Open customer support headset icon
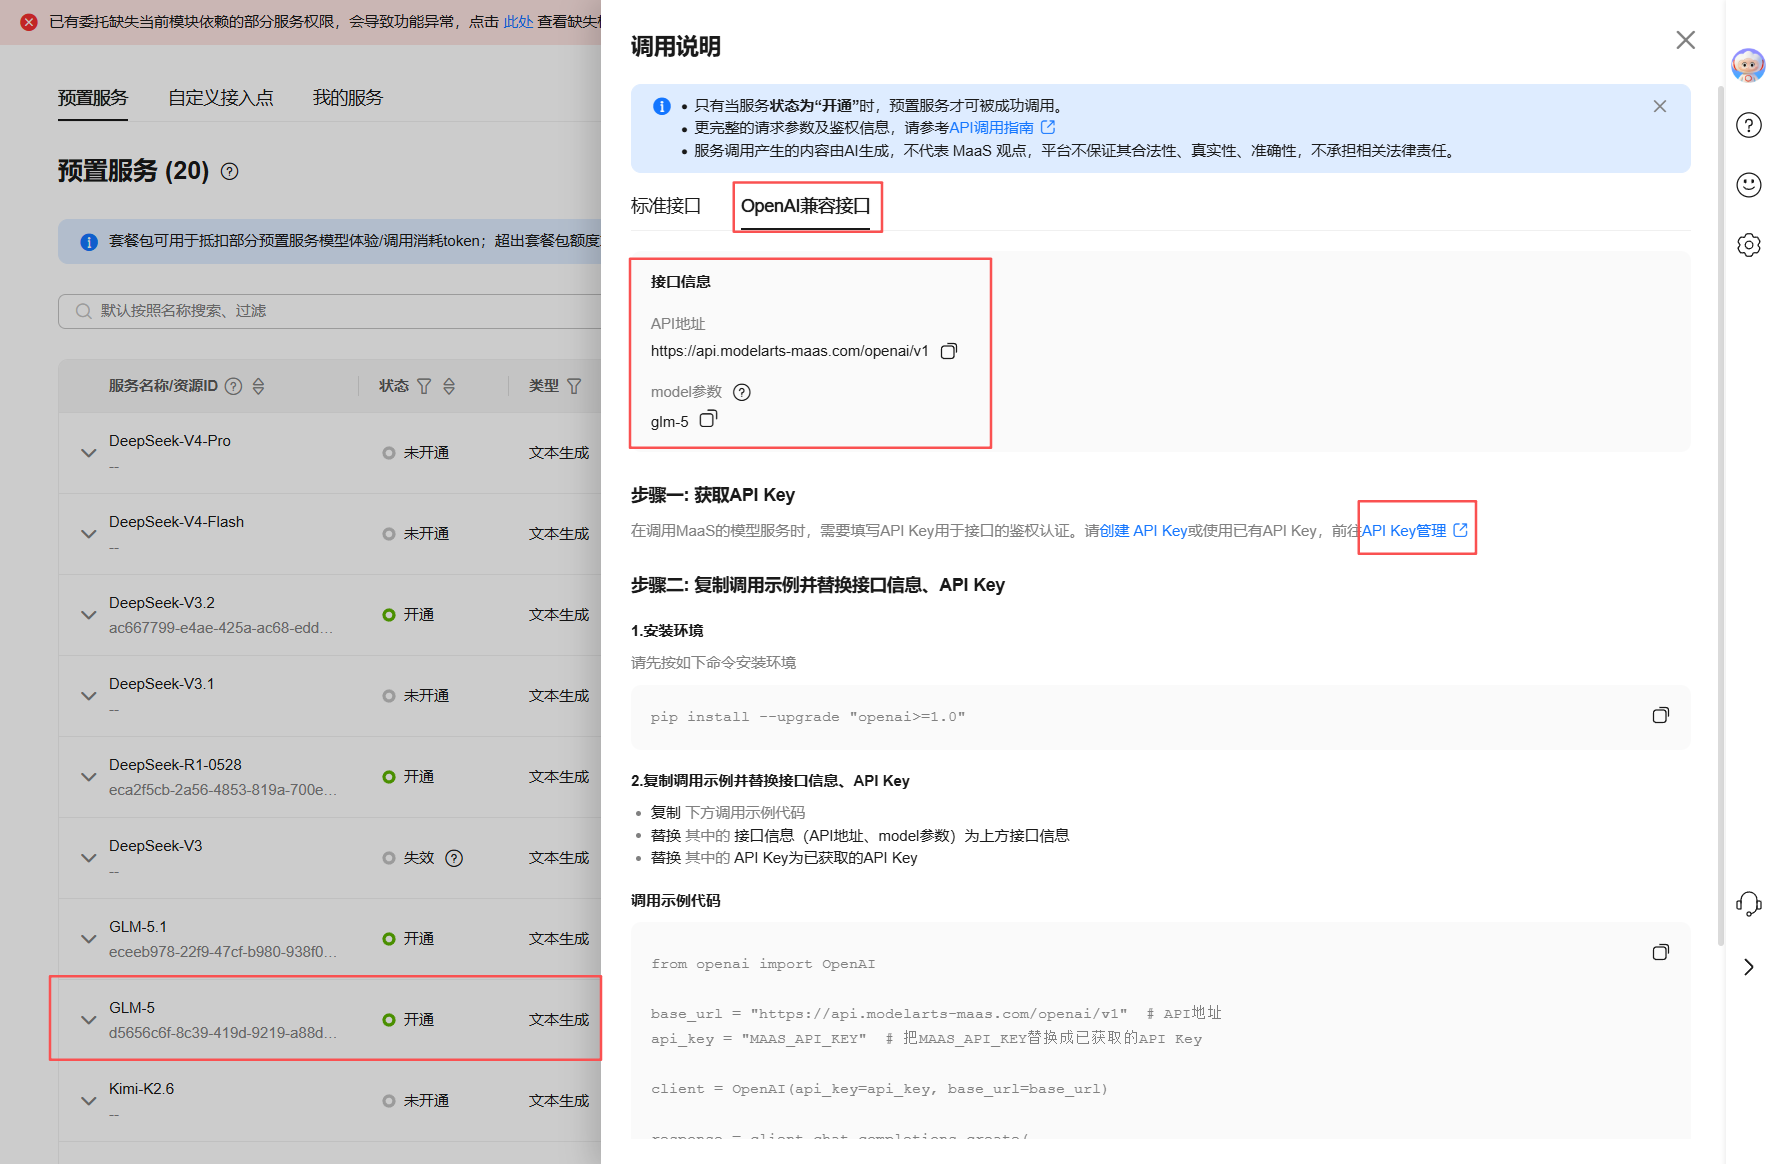Image resolution: width=1769 pixels, height=1164 pixels. pyautogui.click(x=1749, y=904)
